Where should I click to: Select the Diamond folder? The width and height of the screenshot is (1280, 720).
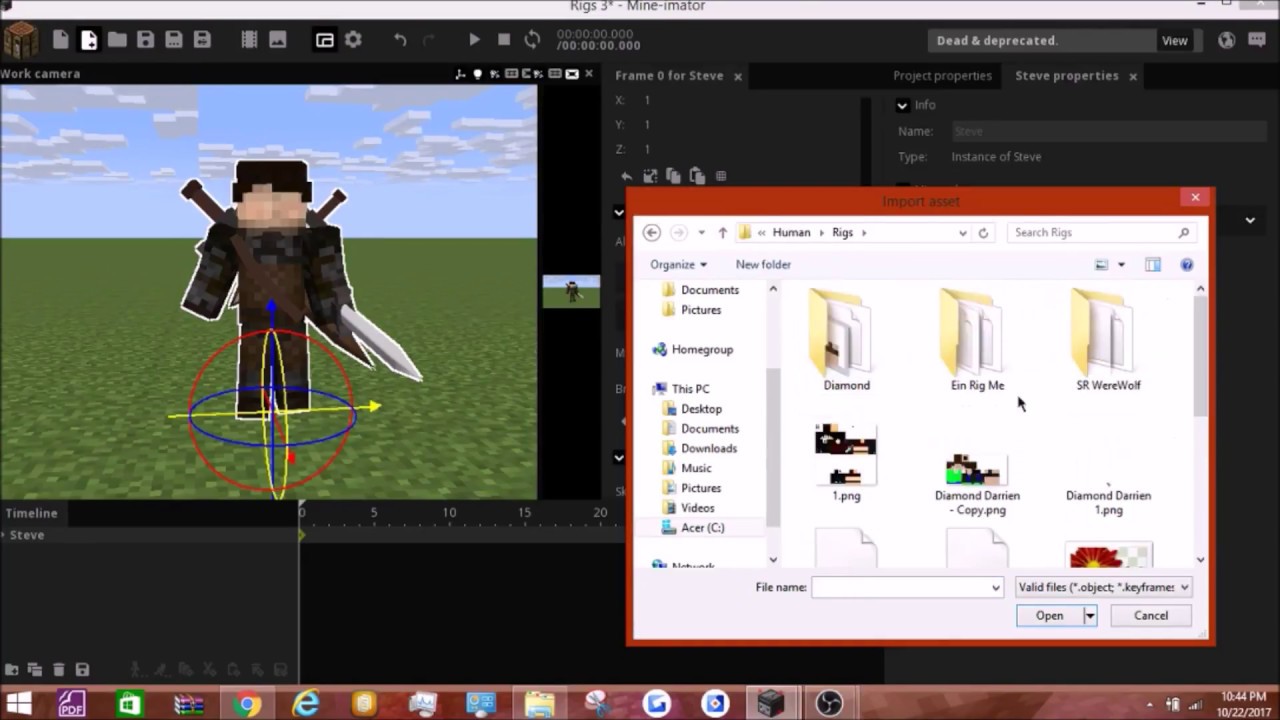(x=846, y=340)
